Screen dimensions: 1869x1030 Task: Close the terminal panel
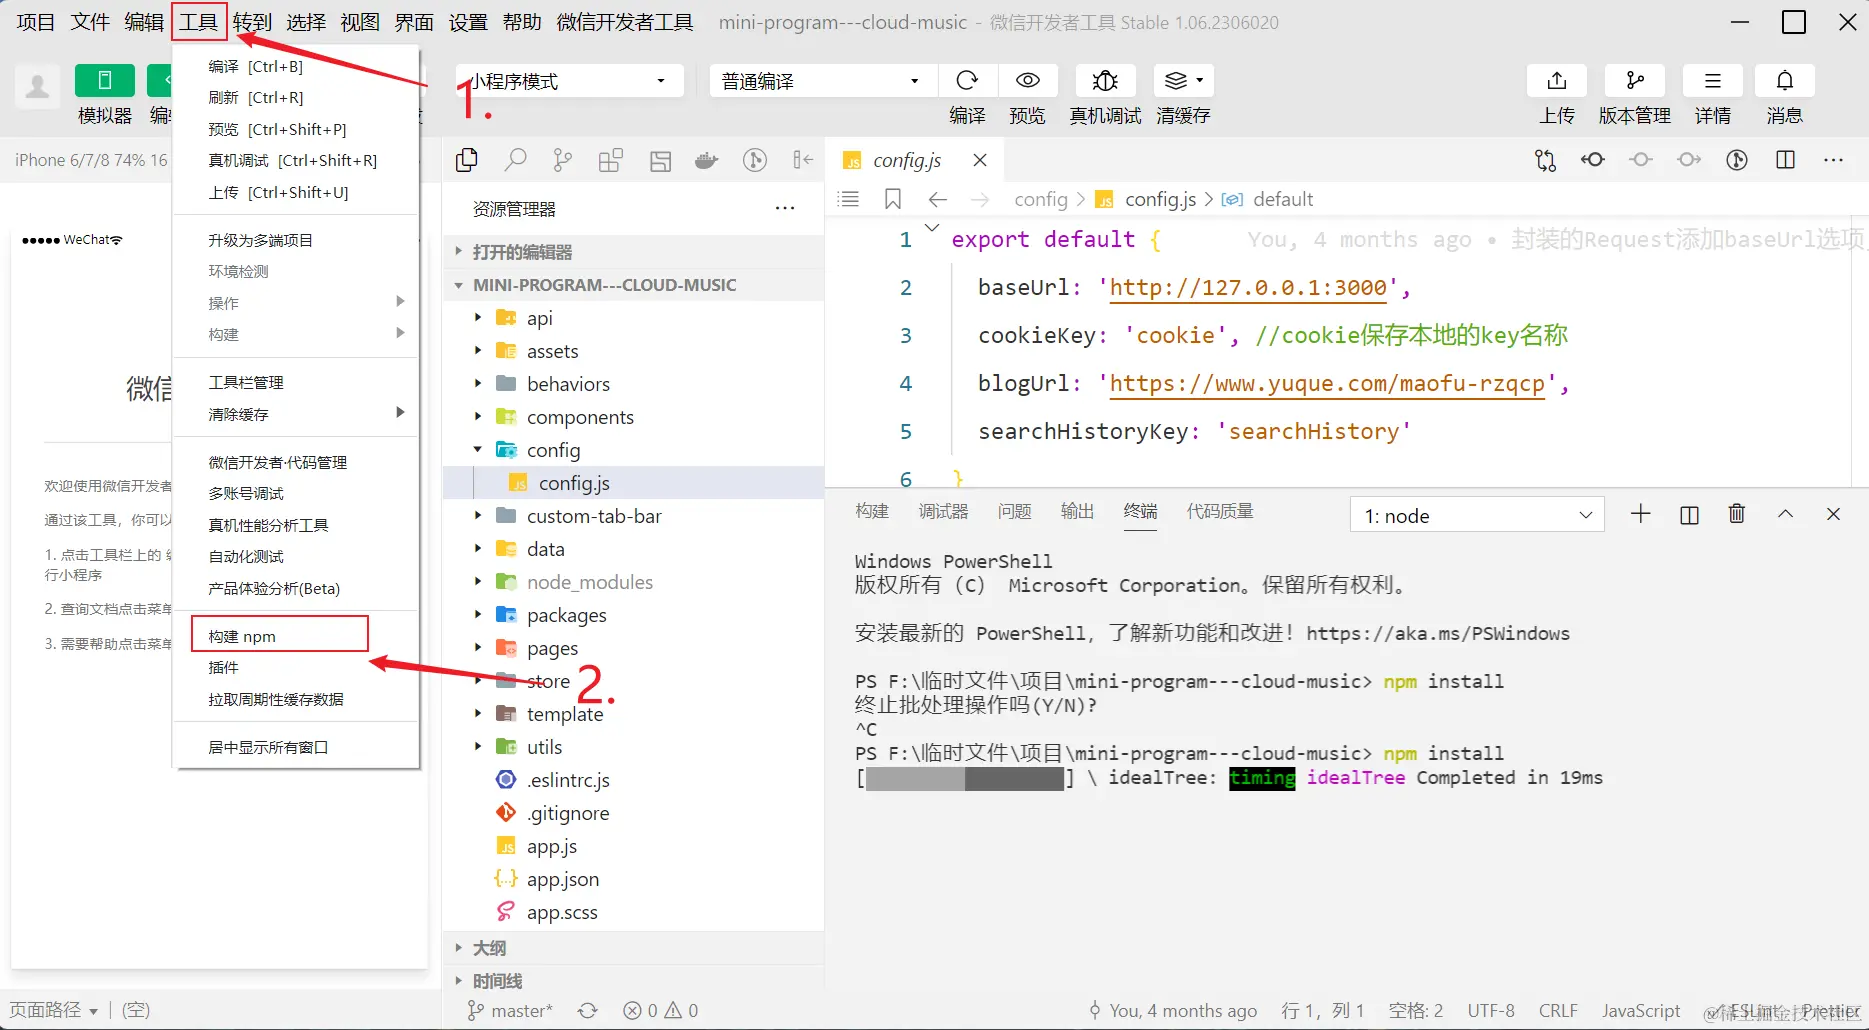[x=1833, y=514]
